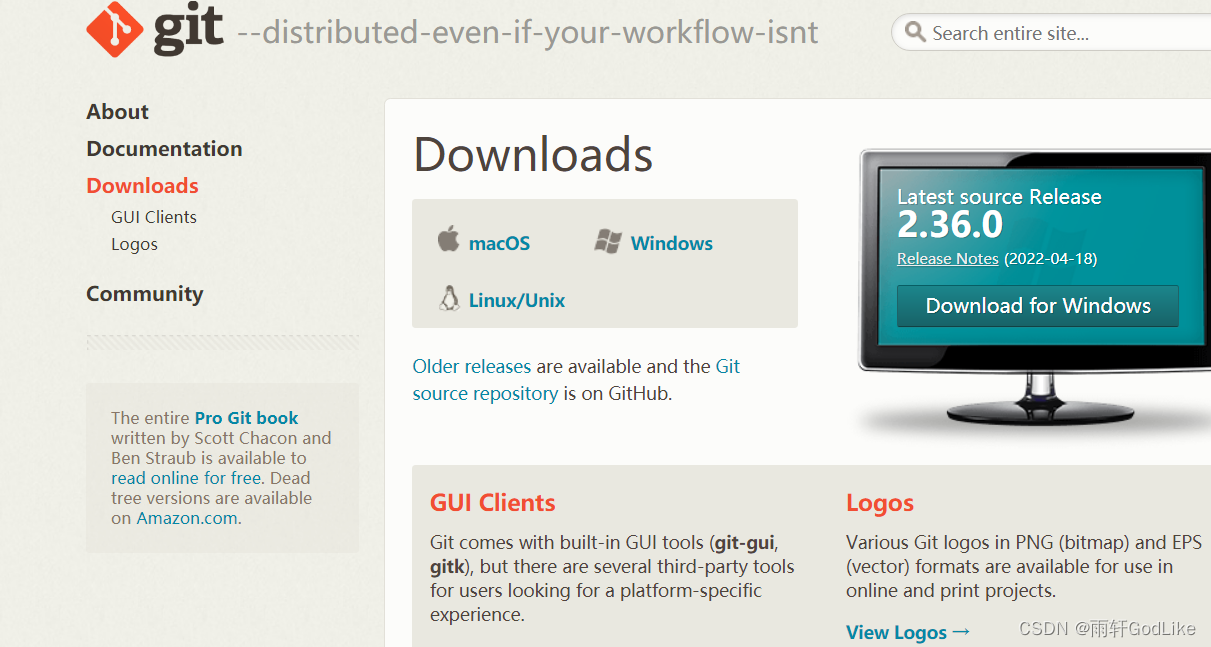
Task: Open GUI Clients in sidebar
Action: (154, 217)
